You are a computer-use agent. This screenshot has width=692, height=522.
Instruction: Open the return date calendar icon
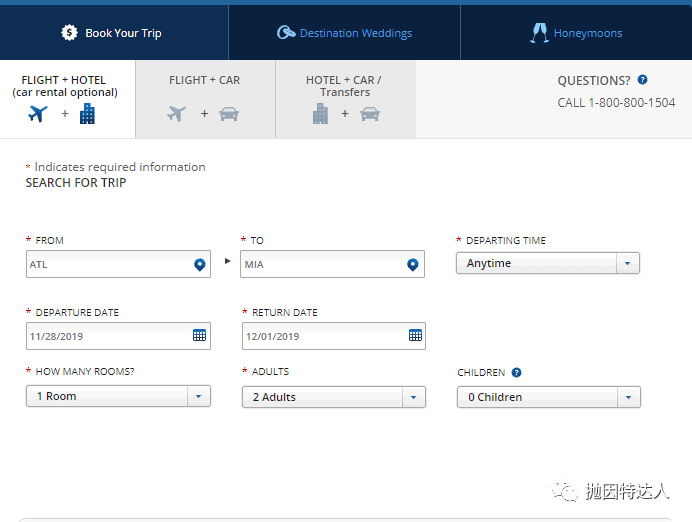[x=415, y=336]
